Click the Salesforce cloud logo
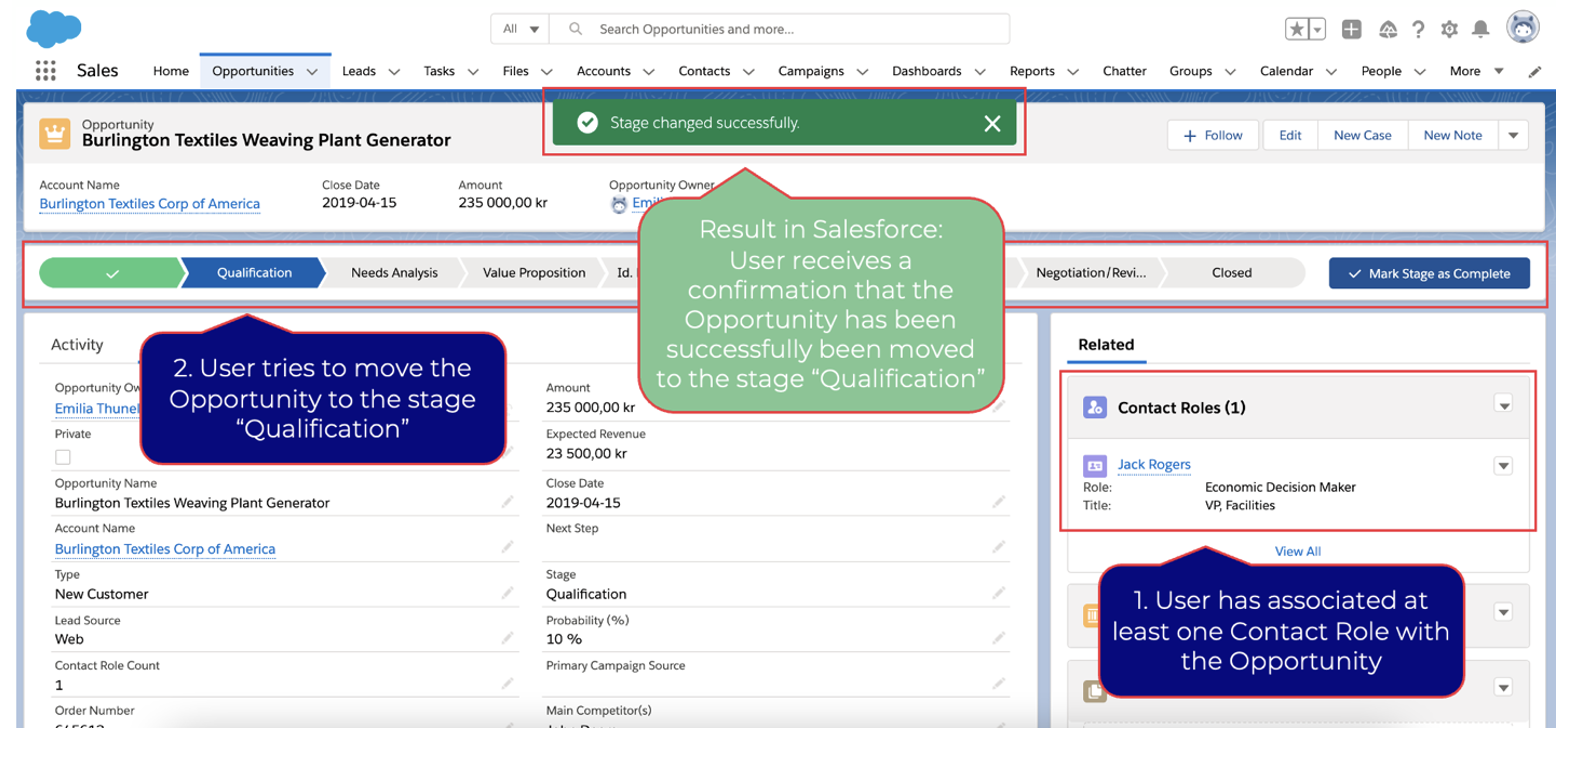 [x=53, y=29]
